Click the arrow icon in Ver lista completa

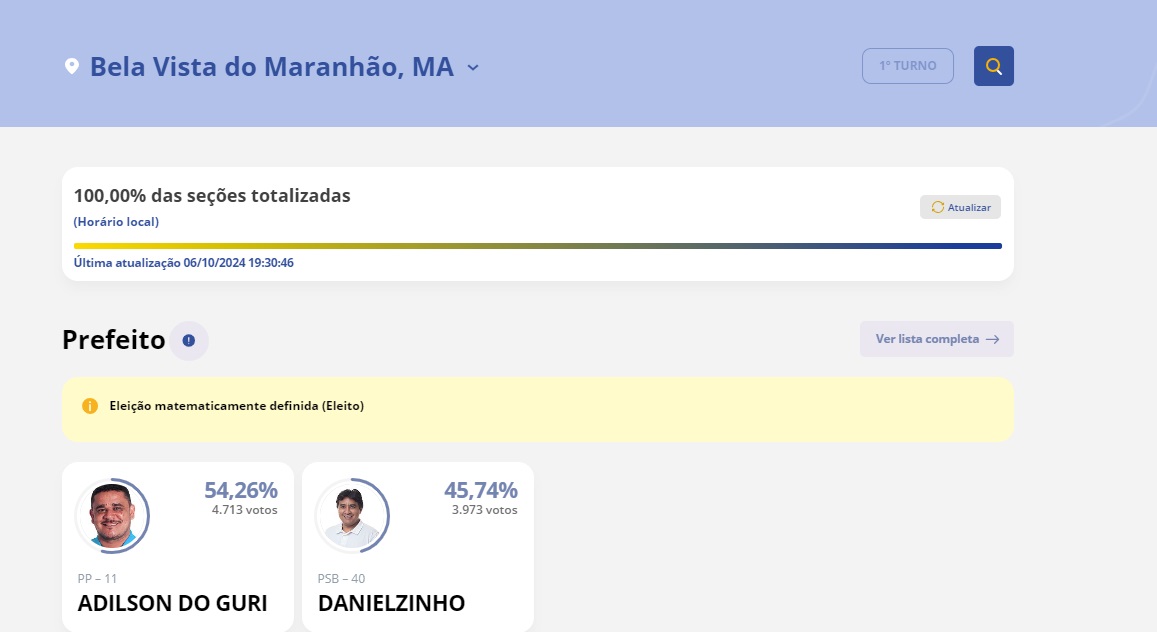tap(992, 339)
